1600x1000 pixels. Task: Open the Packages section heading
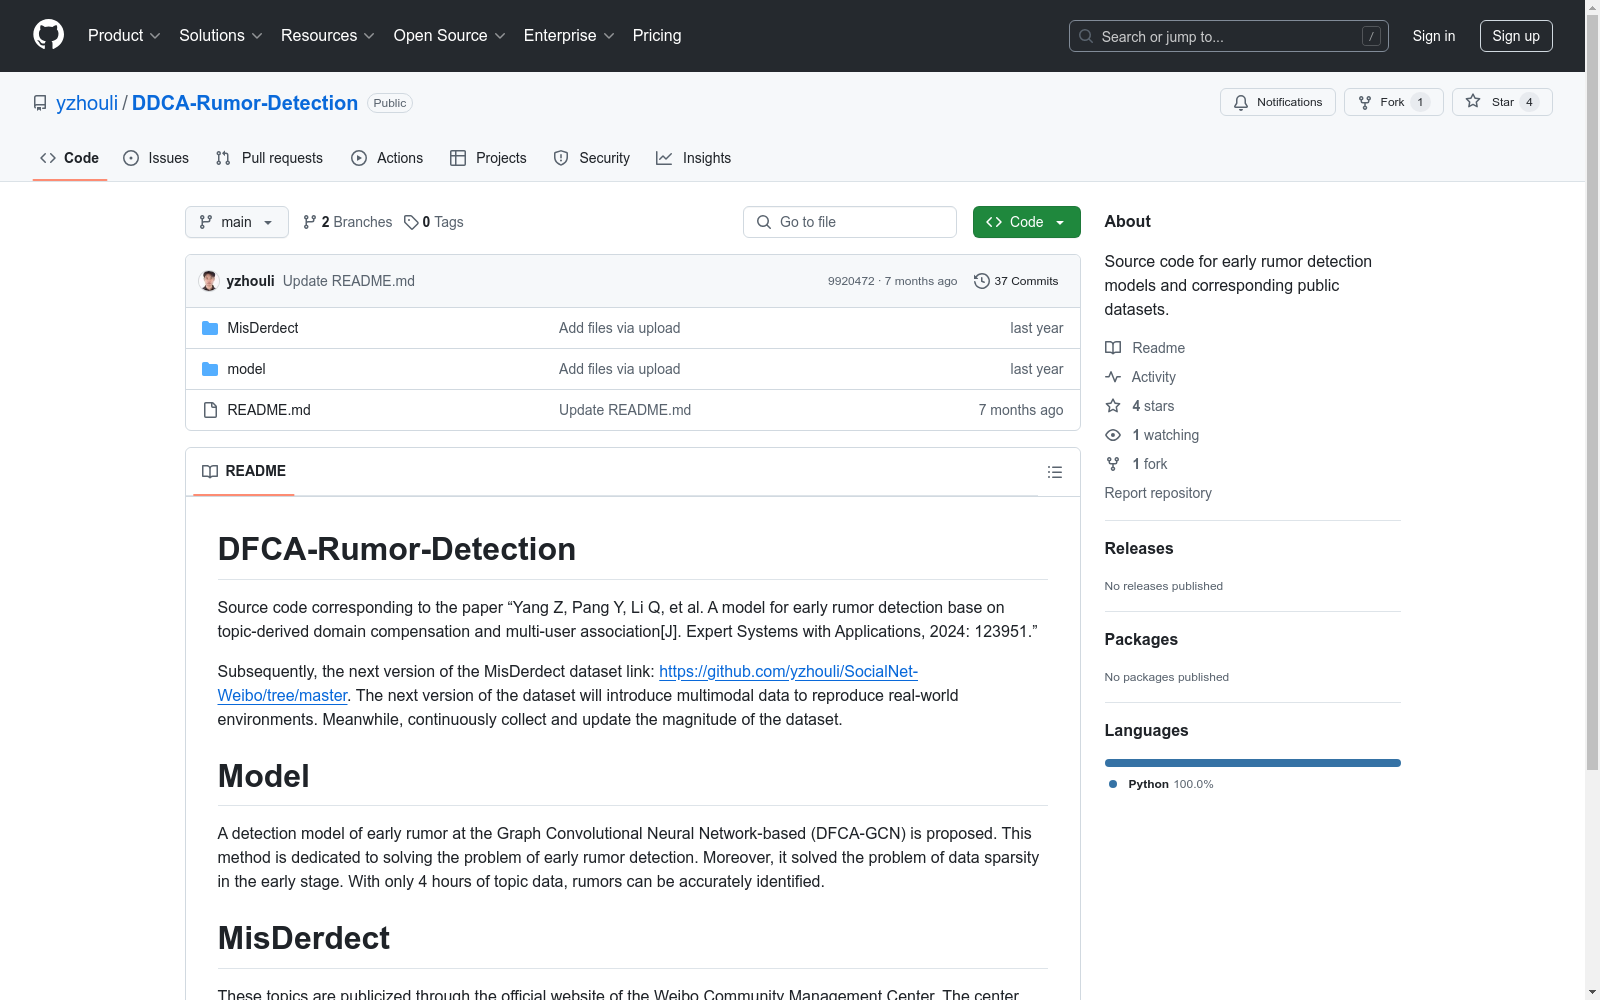click(x=1141, y=639)
